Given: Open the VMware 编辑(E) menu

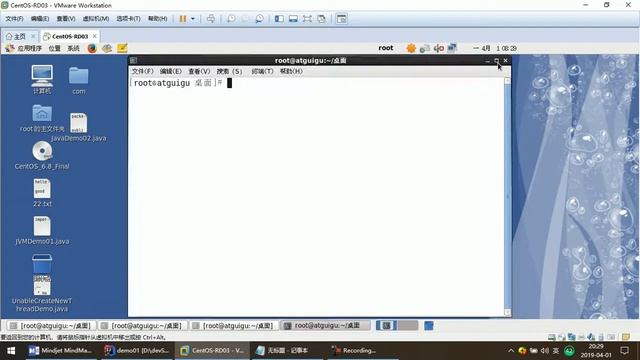Looking at the screenshot, I should pos(40,19).
